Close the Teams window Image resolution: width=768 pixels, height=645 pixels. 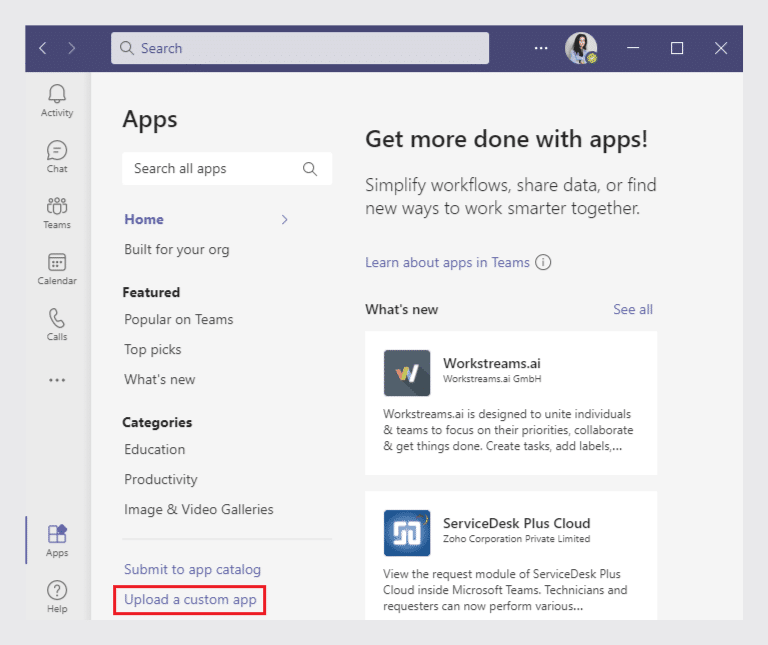tap(720, 48)
